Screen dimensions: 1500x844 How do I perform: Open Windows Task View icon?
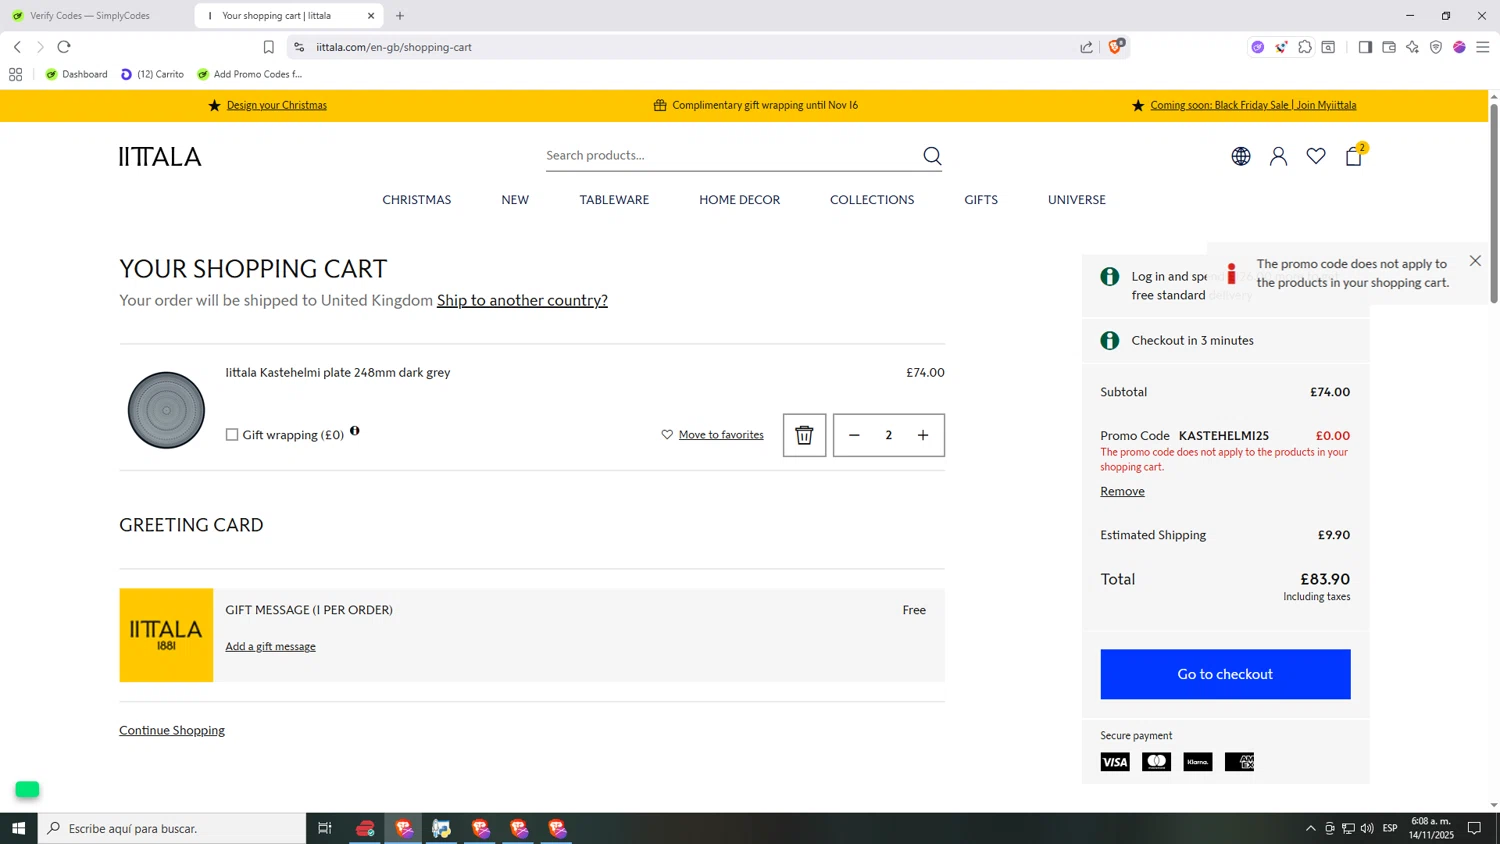(325, 828)
